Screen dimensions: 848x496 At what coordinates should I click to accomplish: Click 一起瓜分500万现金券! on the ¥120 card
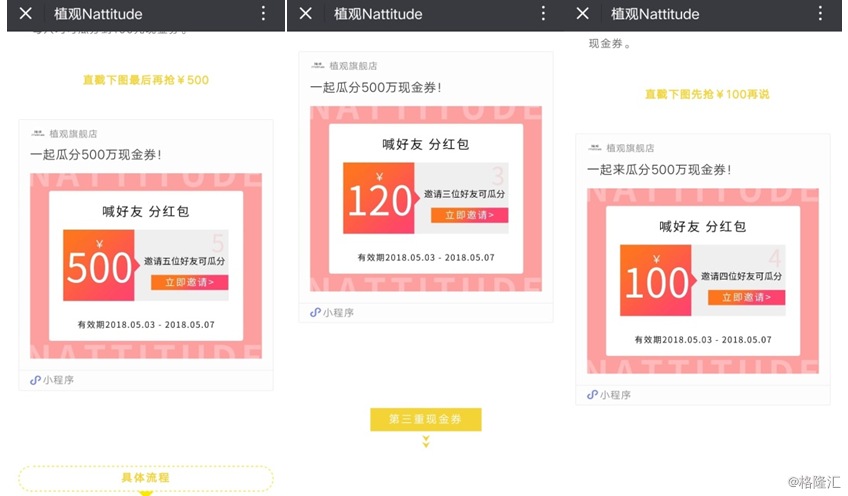(376, 88)
